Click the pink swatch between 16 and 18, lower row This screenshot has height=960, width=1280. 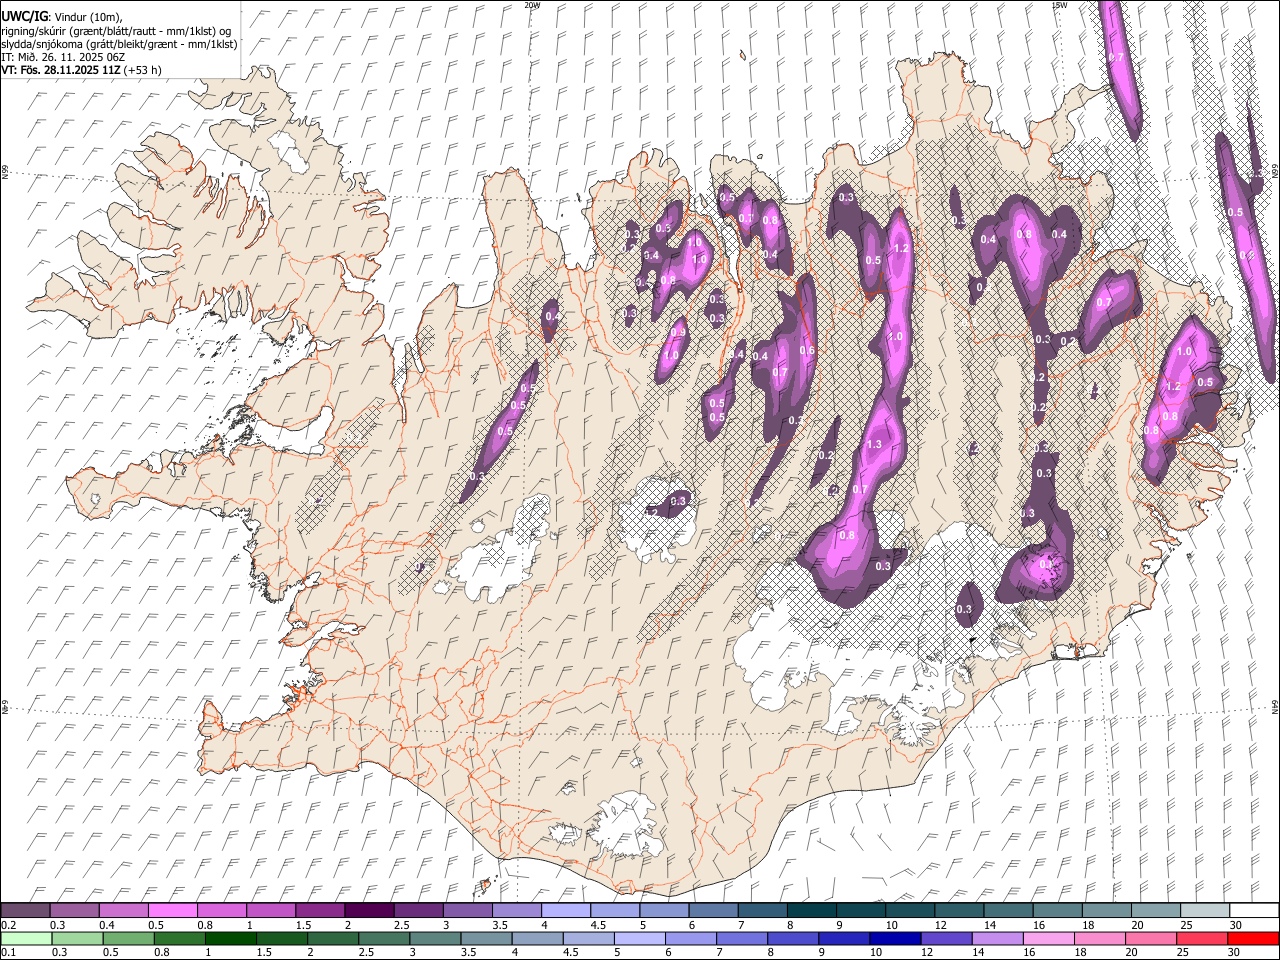pos(1048,938)
